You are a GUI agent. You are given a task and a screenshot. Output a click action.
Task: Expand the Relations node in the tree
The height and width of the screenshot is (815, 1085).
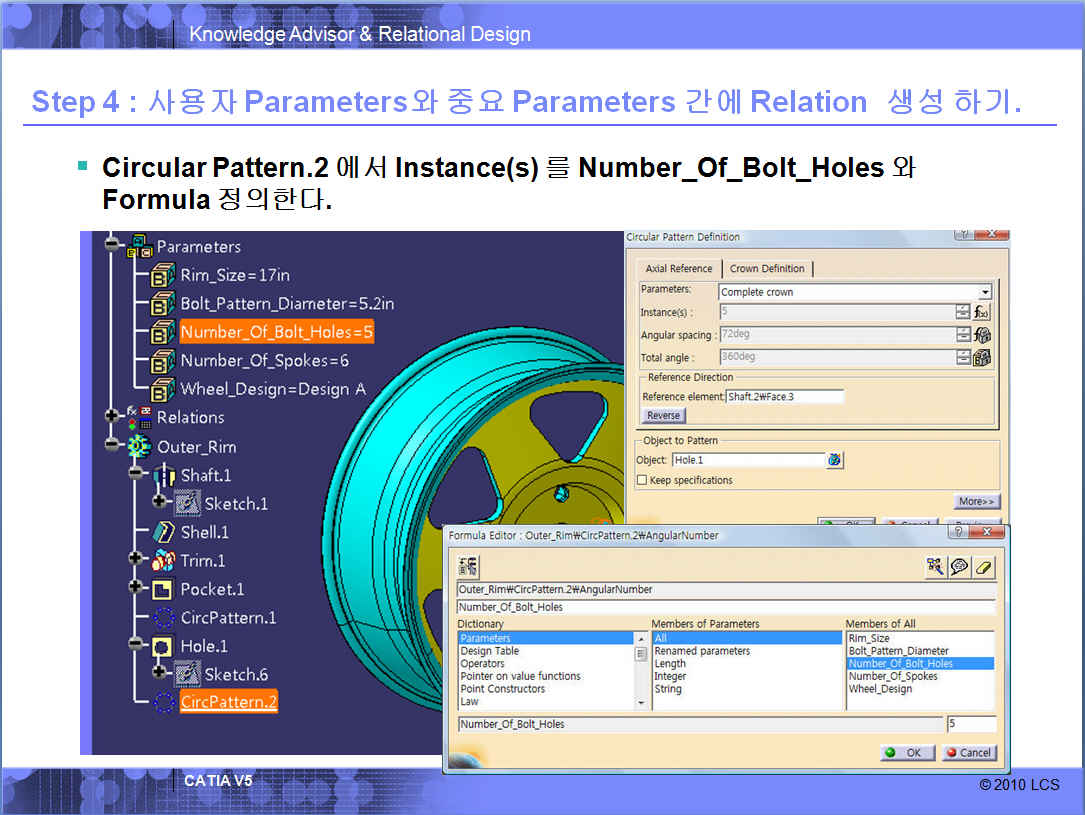[x=111, y=415]
